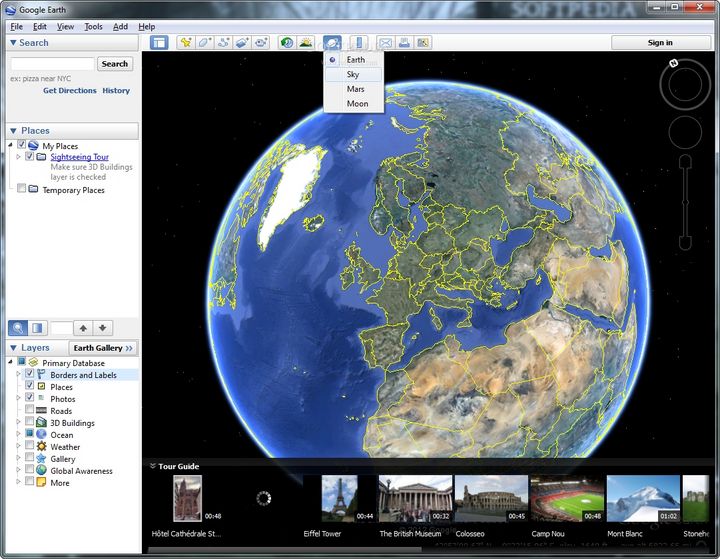Viewport: 720px width, 559px height.
Task: Click the Sign in button
Action: tap(660, 43)
